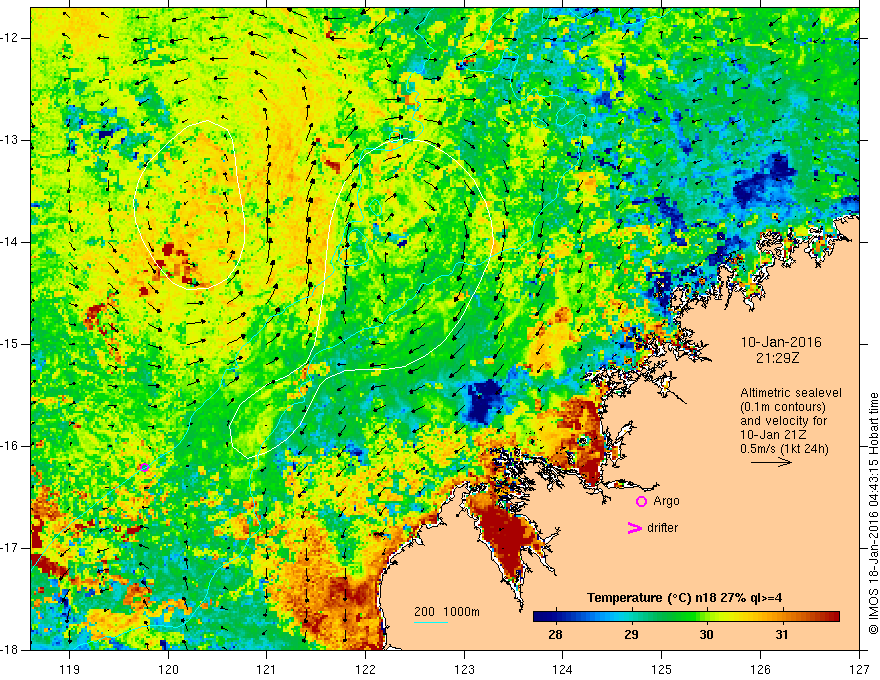Click the magenta drifter arrow symbol
880x680 pixels.
pos(635,528)
